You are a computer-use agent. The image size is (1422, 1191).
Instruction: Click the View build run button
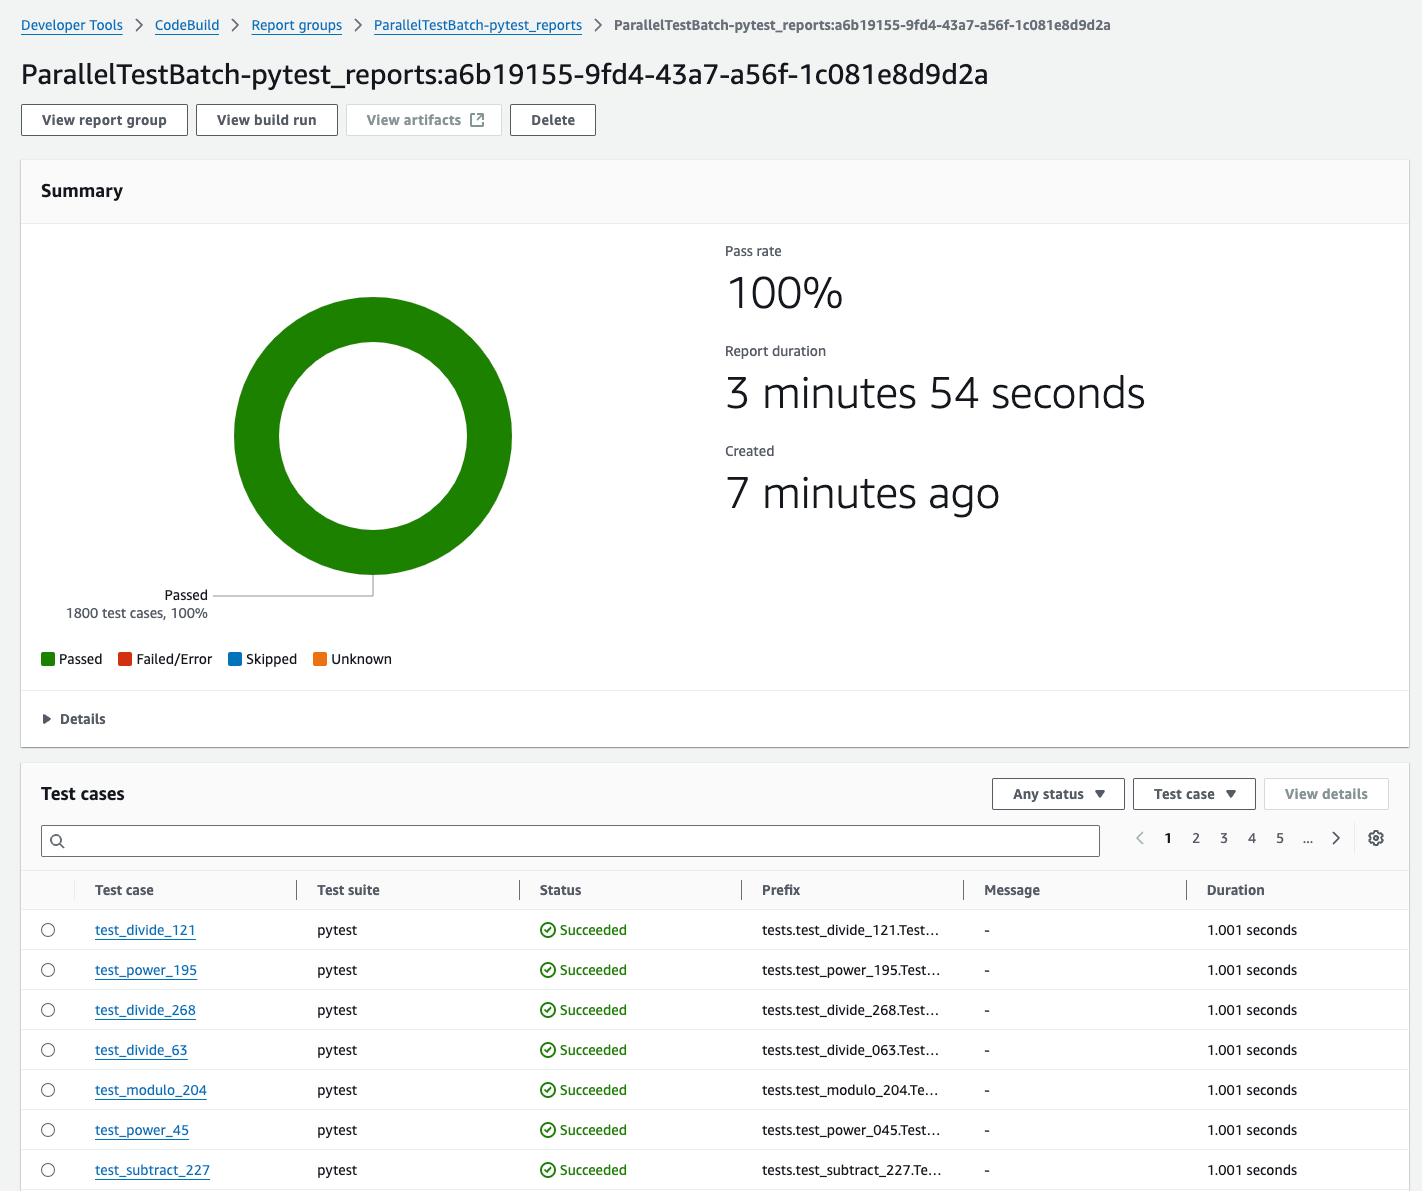click(267, 120)
